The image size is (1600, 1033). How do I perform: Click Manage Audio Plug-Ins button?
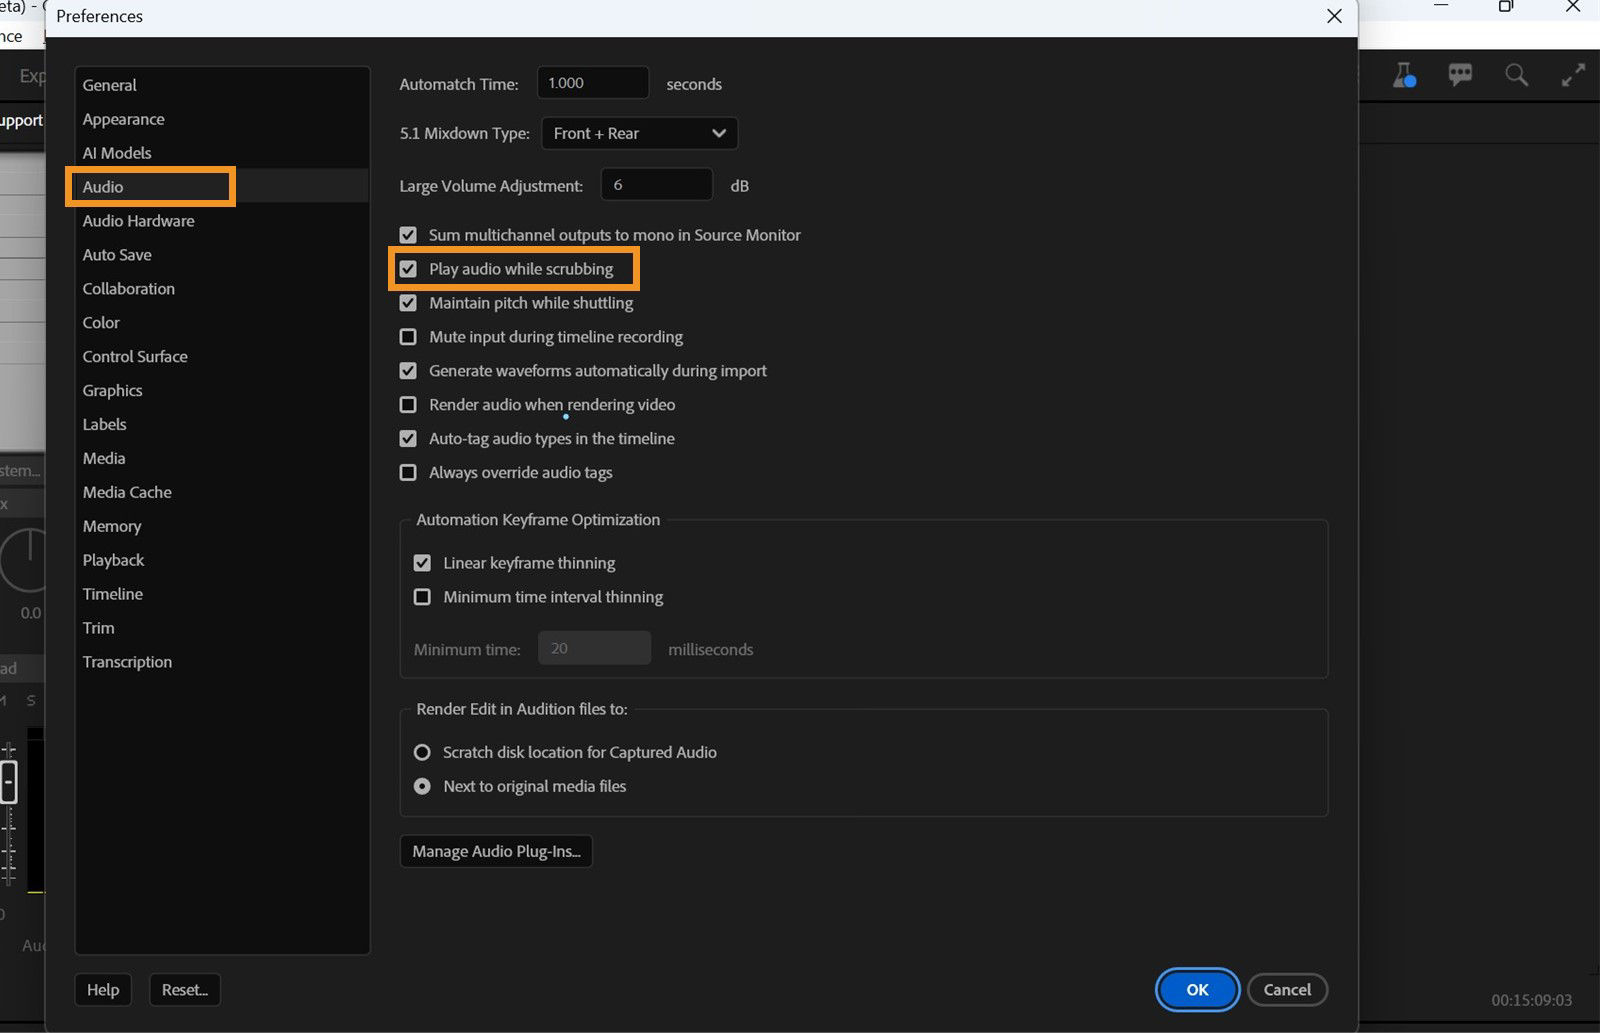[x=496, y=851]
